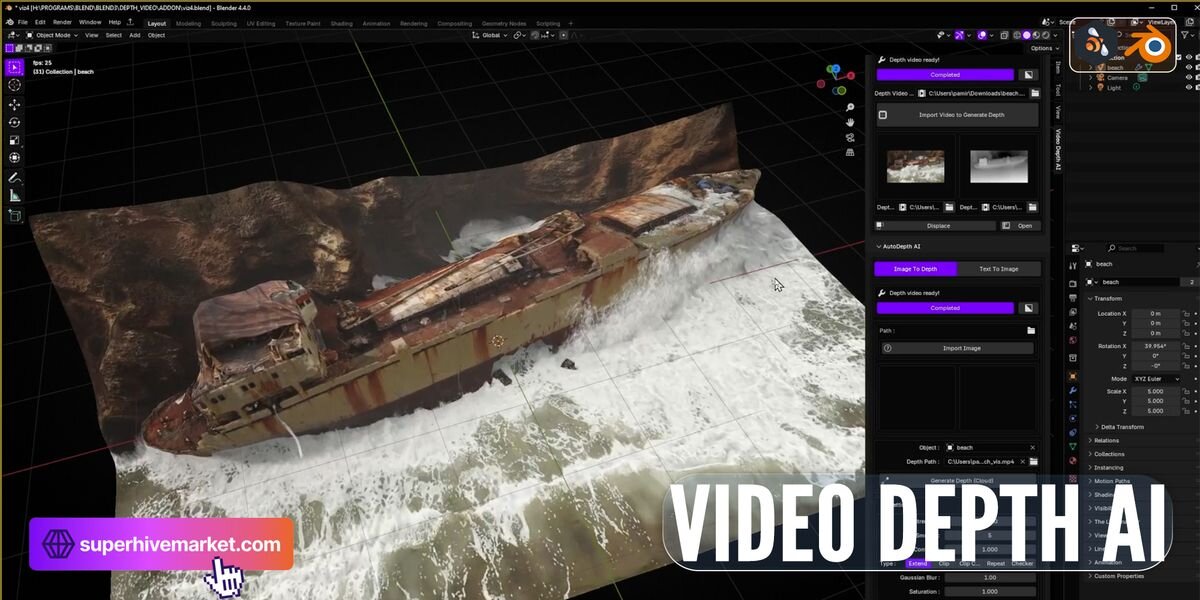Open the Object Data properties tab icon

point(1073,446)
